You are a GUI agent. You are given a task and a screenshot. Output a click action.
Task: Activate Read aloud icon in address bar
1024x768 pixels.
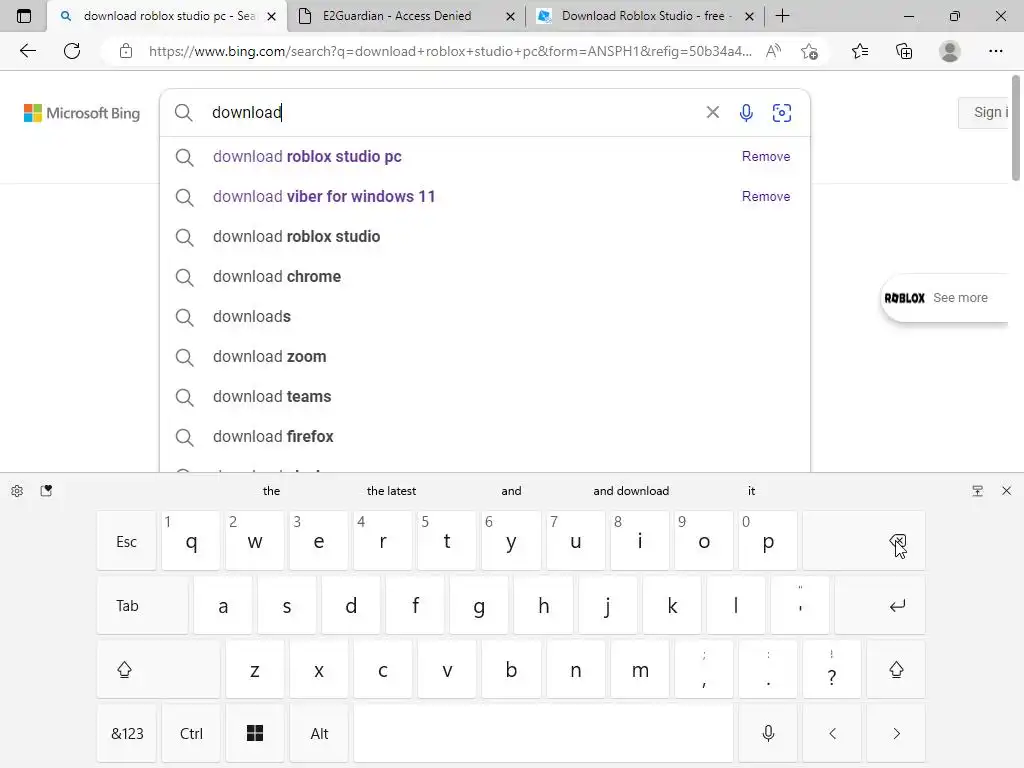tap(773, 51)
